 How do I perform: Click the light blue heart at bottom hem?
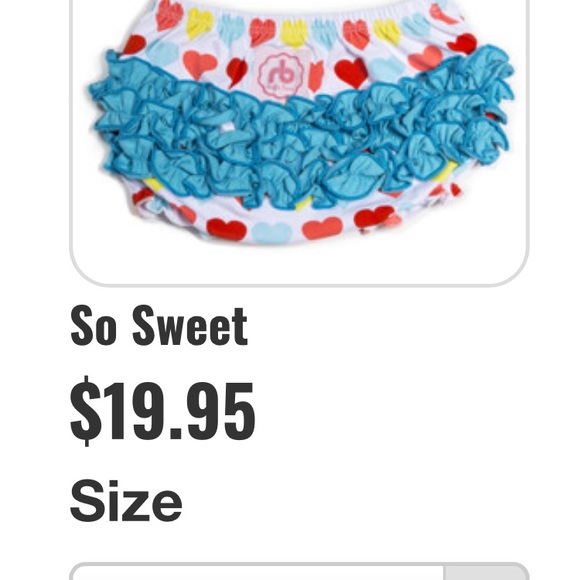pyautogui.click(x=272, y=232)
